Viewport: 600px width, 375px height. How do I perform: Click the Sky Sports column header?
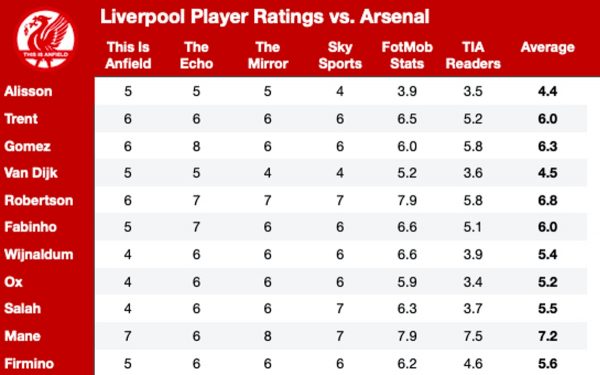340,55
